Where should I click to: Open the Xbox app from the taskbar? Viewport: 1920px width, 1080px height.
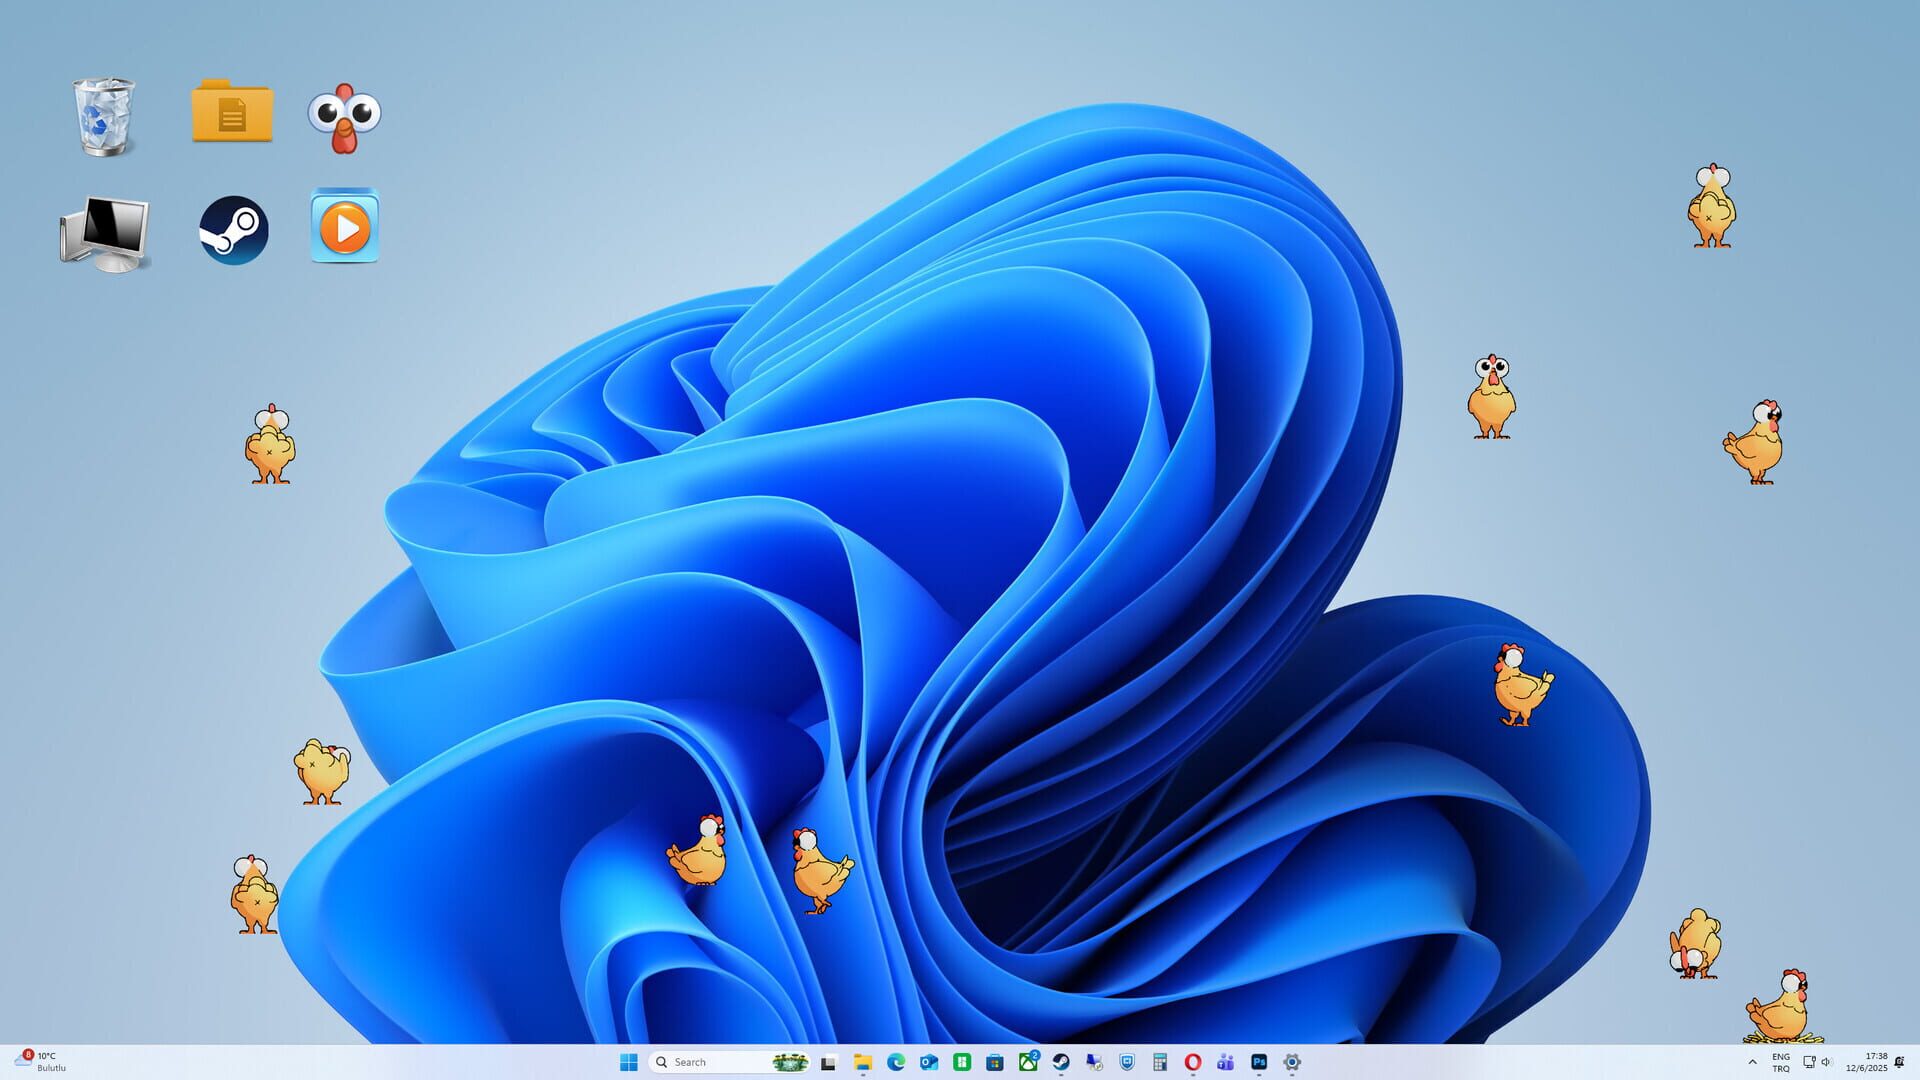click(1028, 1062)
